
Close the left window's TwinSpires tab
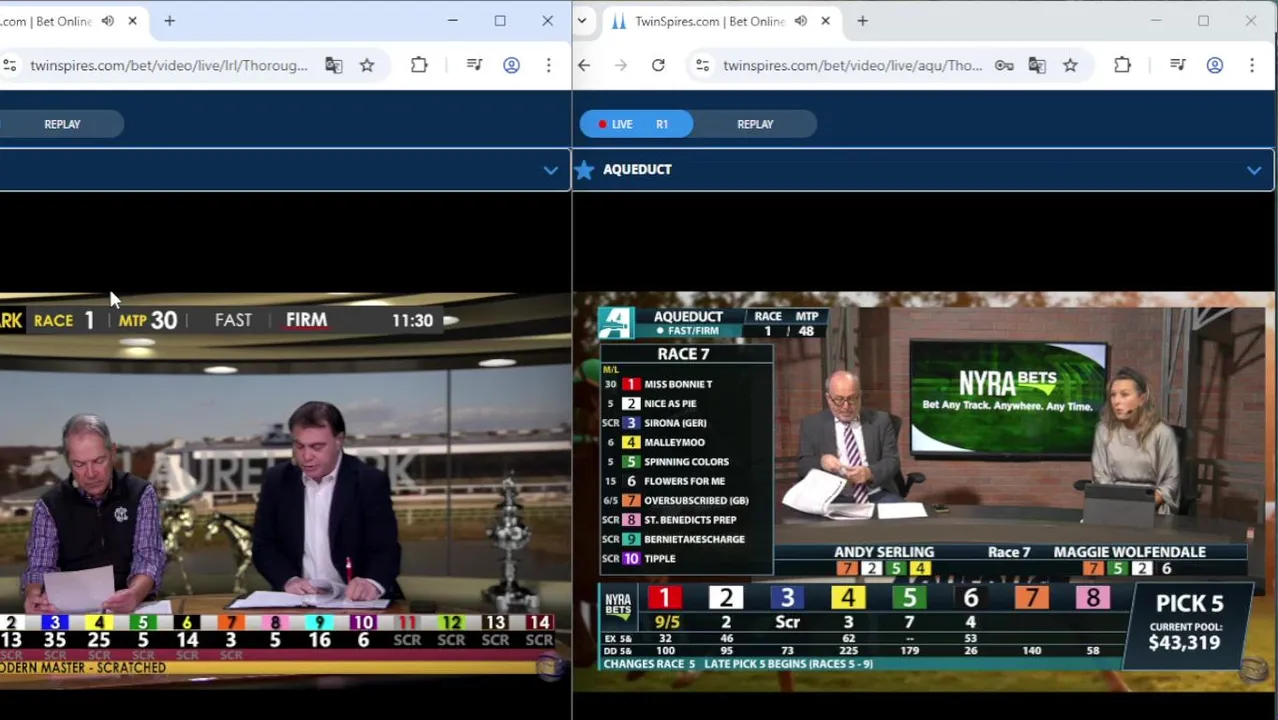[x=132, y=21]
